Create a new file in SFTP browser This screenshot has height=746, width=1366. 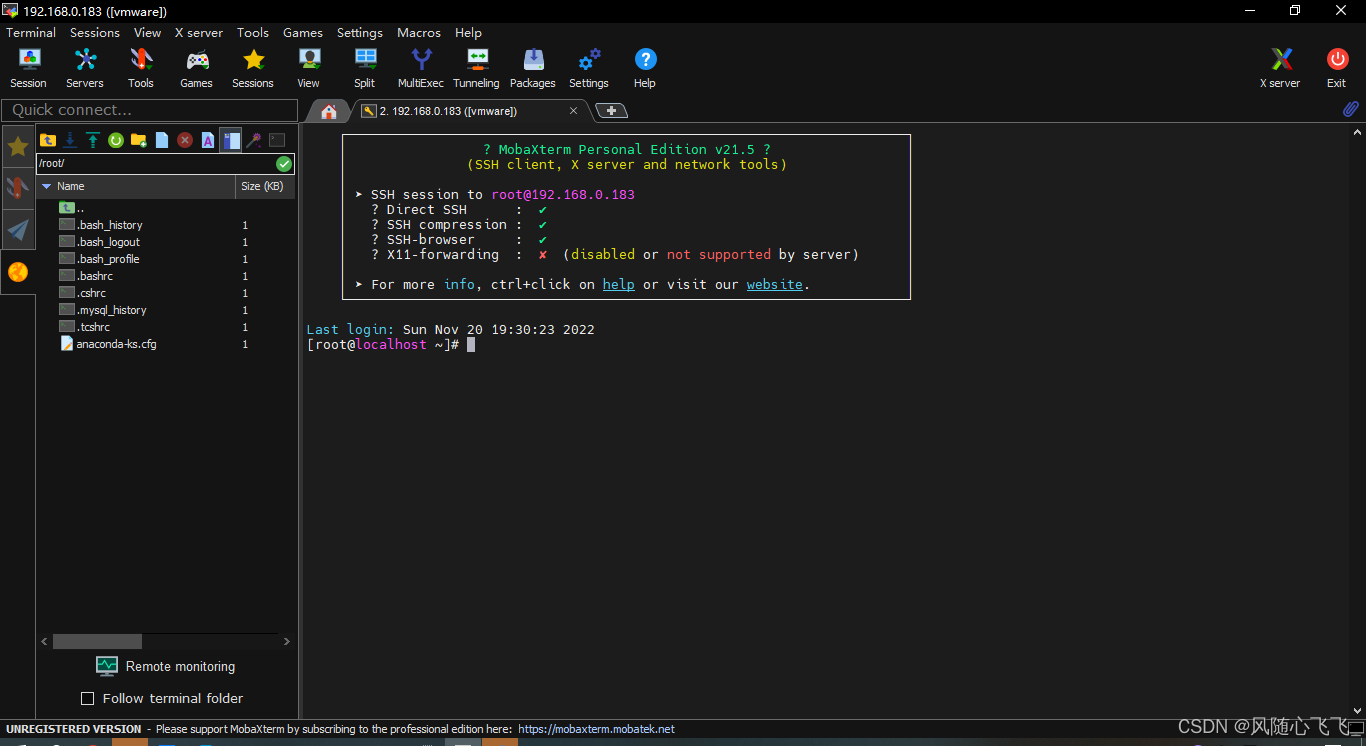coord(162,140)
